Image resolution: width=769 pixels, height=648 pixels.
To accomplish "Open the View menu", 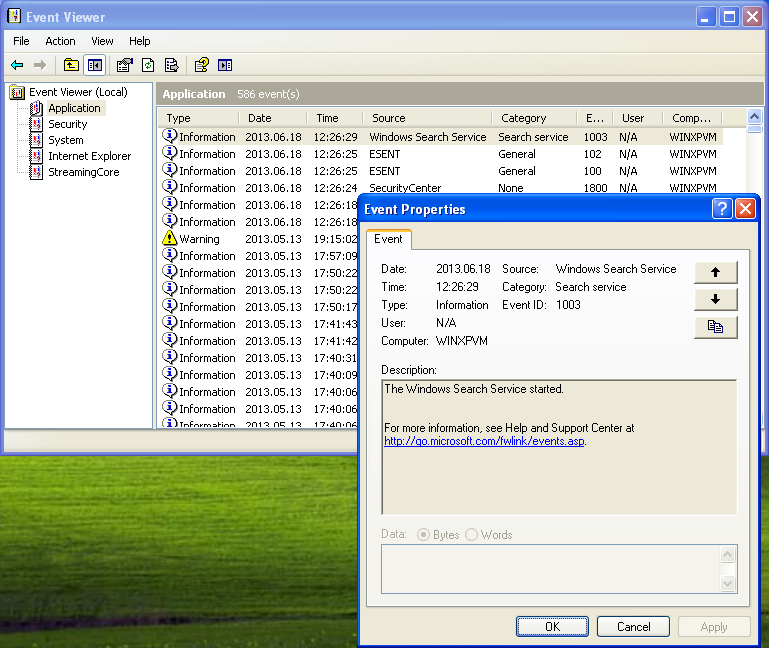I will point(102,41).
